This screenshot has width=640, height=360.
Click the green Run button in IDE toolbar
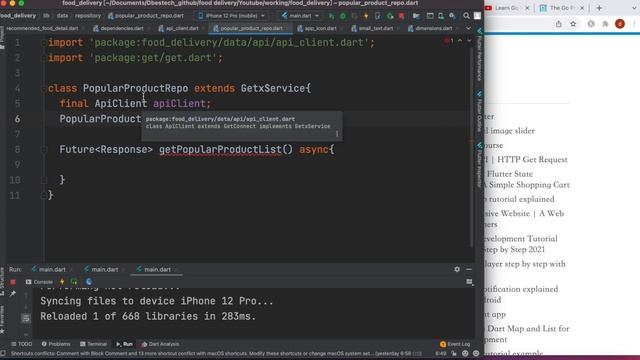331,16
